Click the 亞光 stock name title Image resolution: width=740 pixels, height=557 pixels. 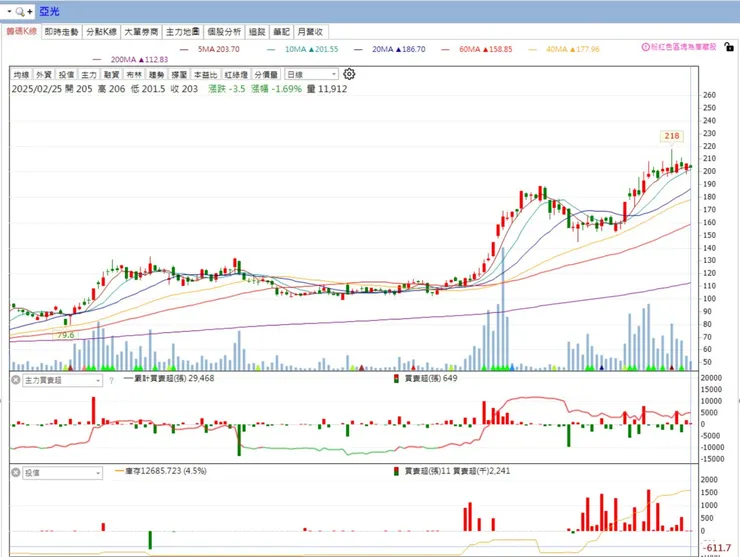(49, 12)
